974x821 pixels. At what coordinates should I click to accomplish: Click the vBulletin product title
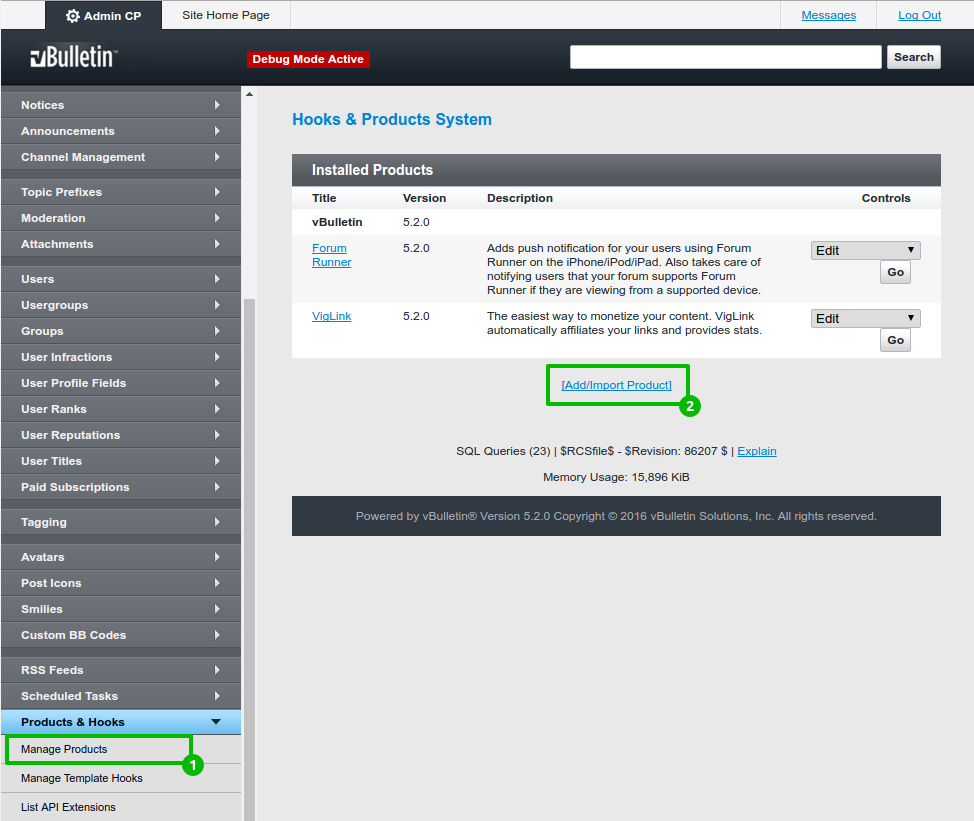337,222
